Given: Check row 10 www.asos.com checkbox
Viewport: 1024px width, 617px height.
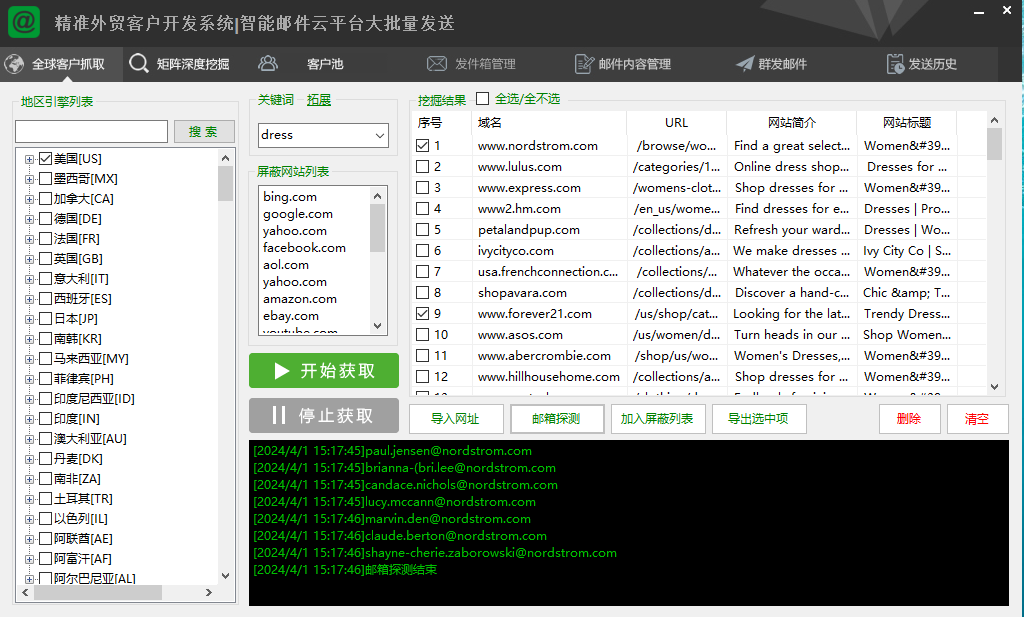Looking at the screenshot, I should point(423,334).
